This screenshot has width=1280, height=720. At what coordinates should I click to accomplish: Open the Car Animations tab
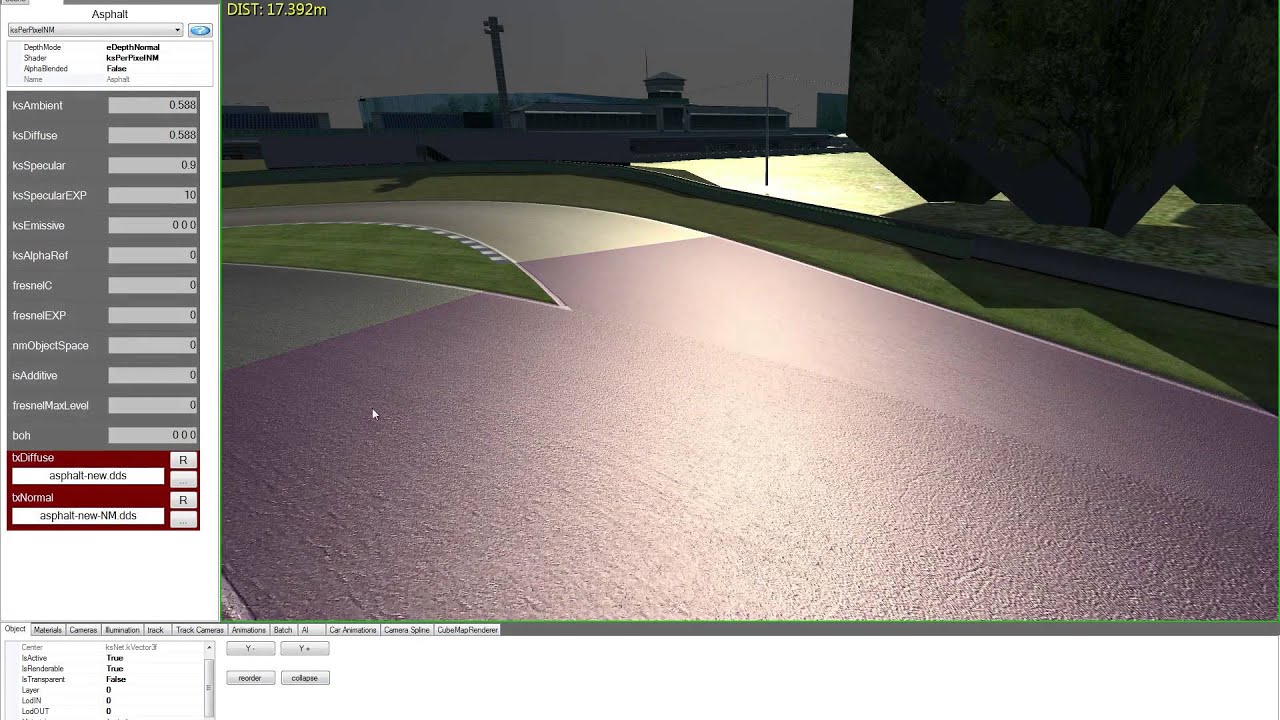[353, 630]
